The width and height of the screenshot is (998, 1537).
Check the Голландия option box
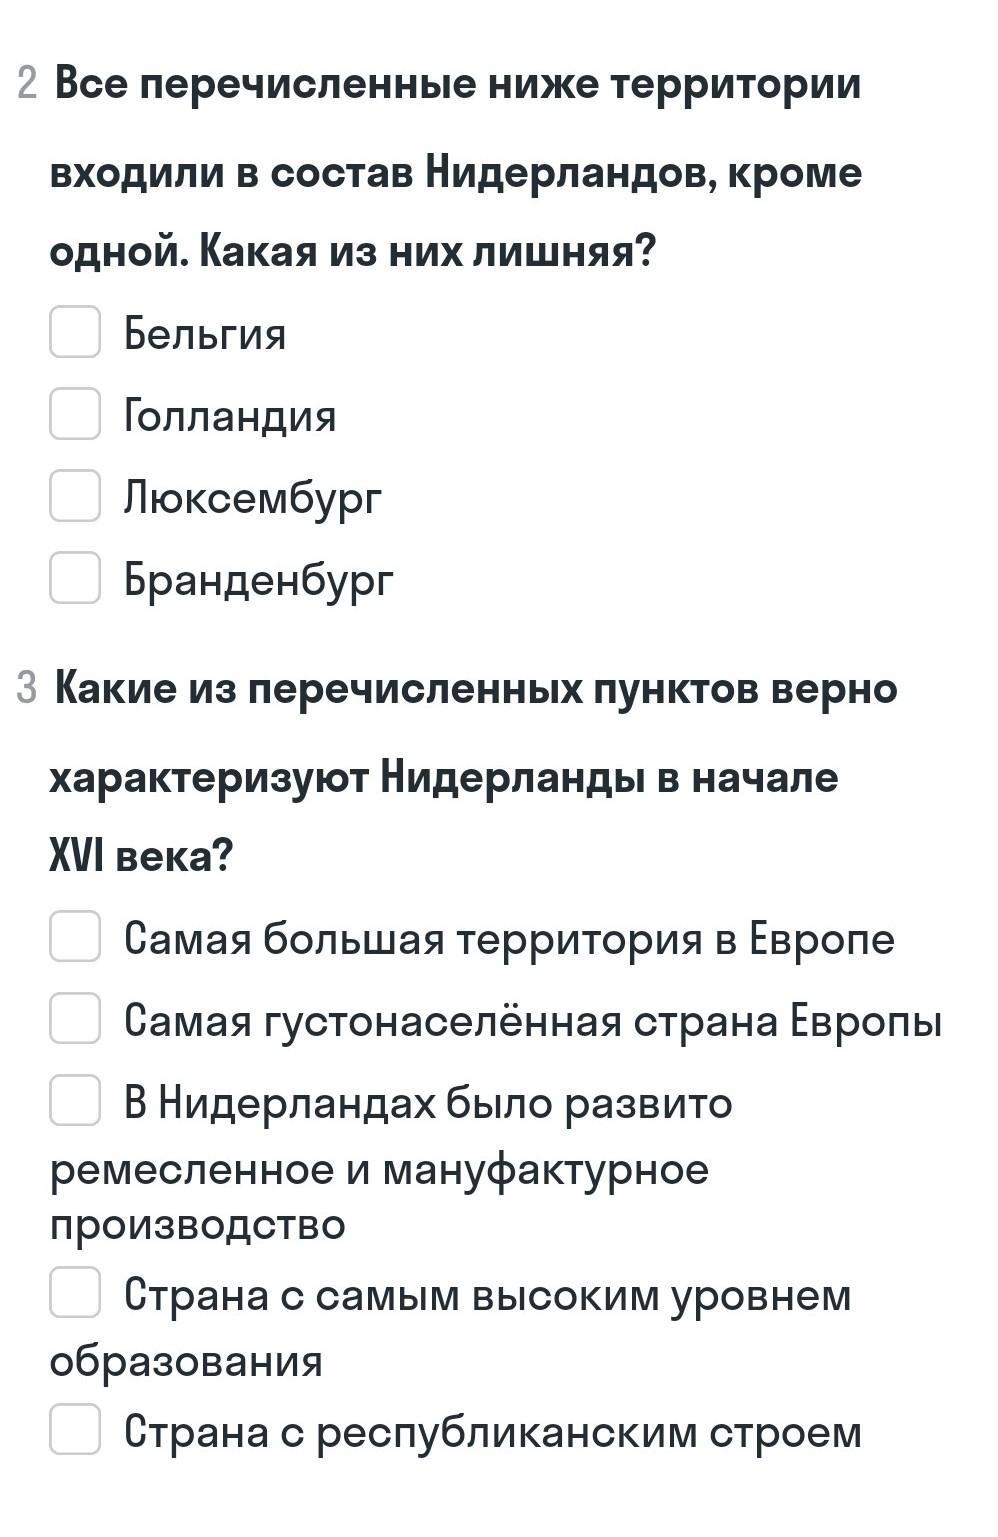coord(75,414)
